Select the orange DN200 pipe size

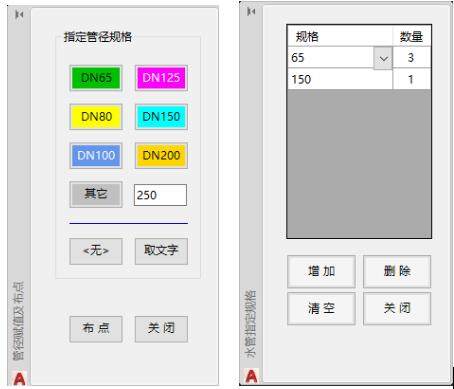[x=161, y=156]
